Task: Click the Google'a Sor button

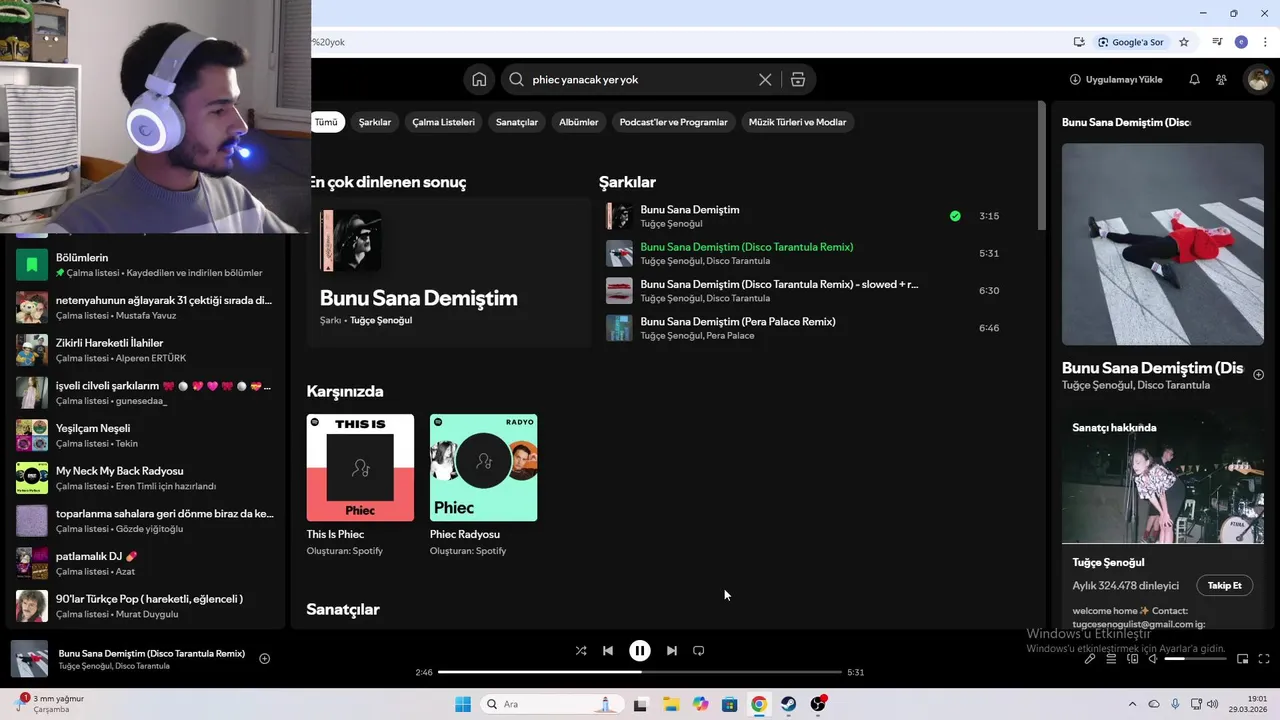Action: pyautogui.click(x=1131, y=42)
